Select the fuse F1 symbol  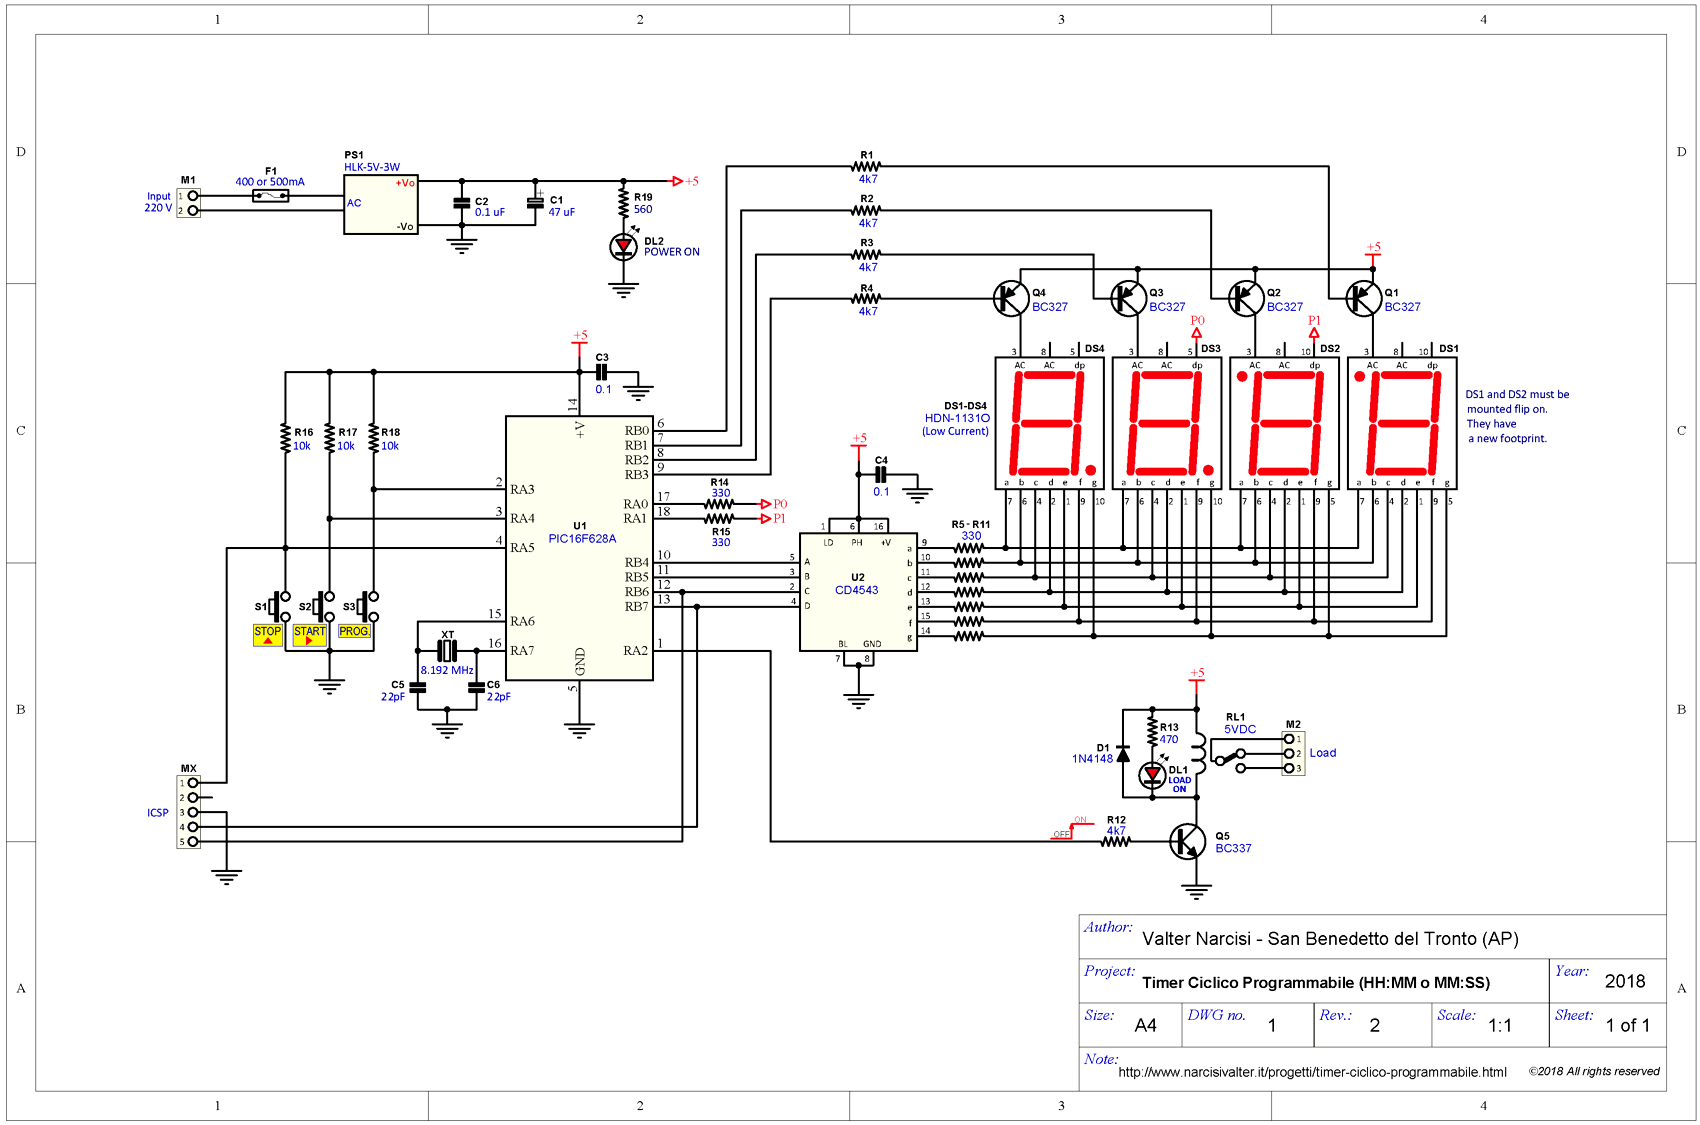click(x=272, y=196)
